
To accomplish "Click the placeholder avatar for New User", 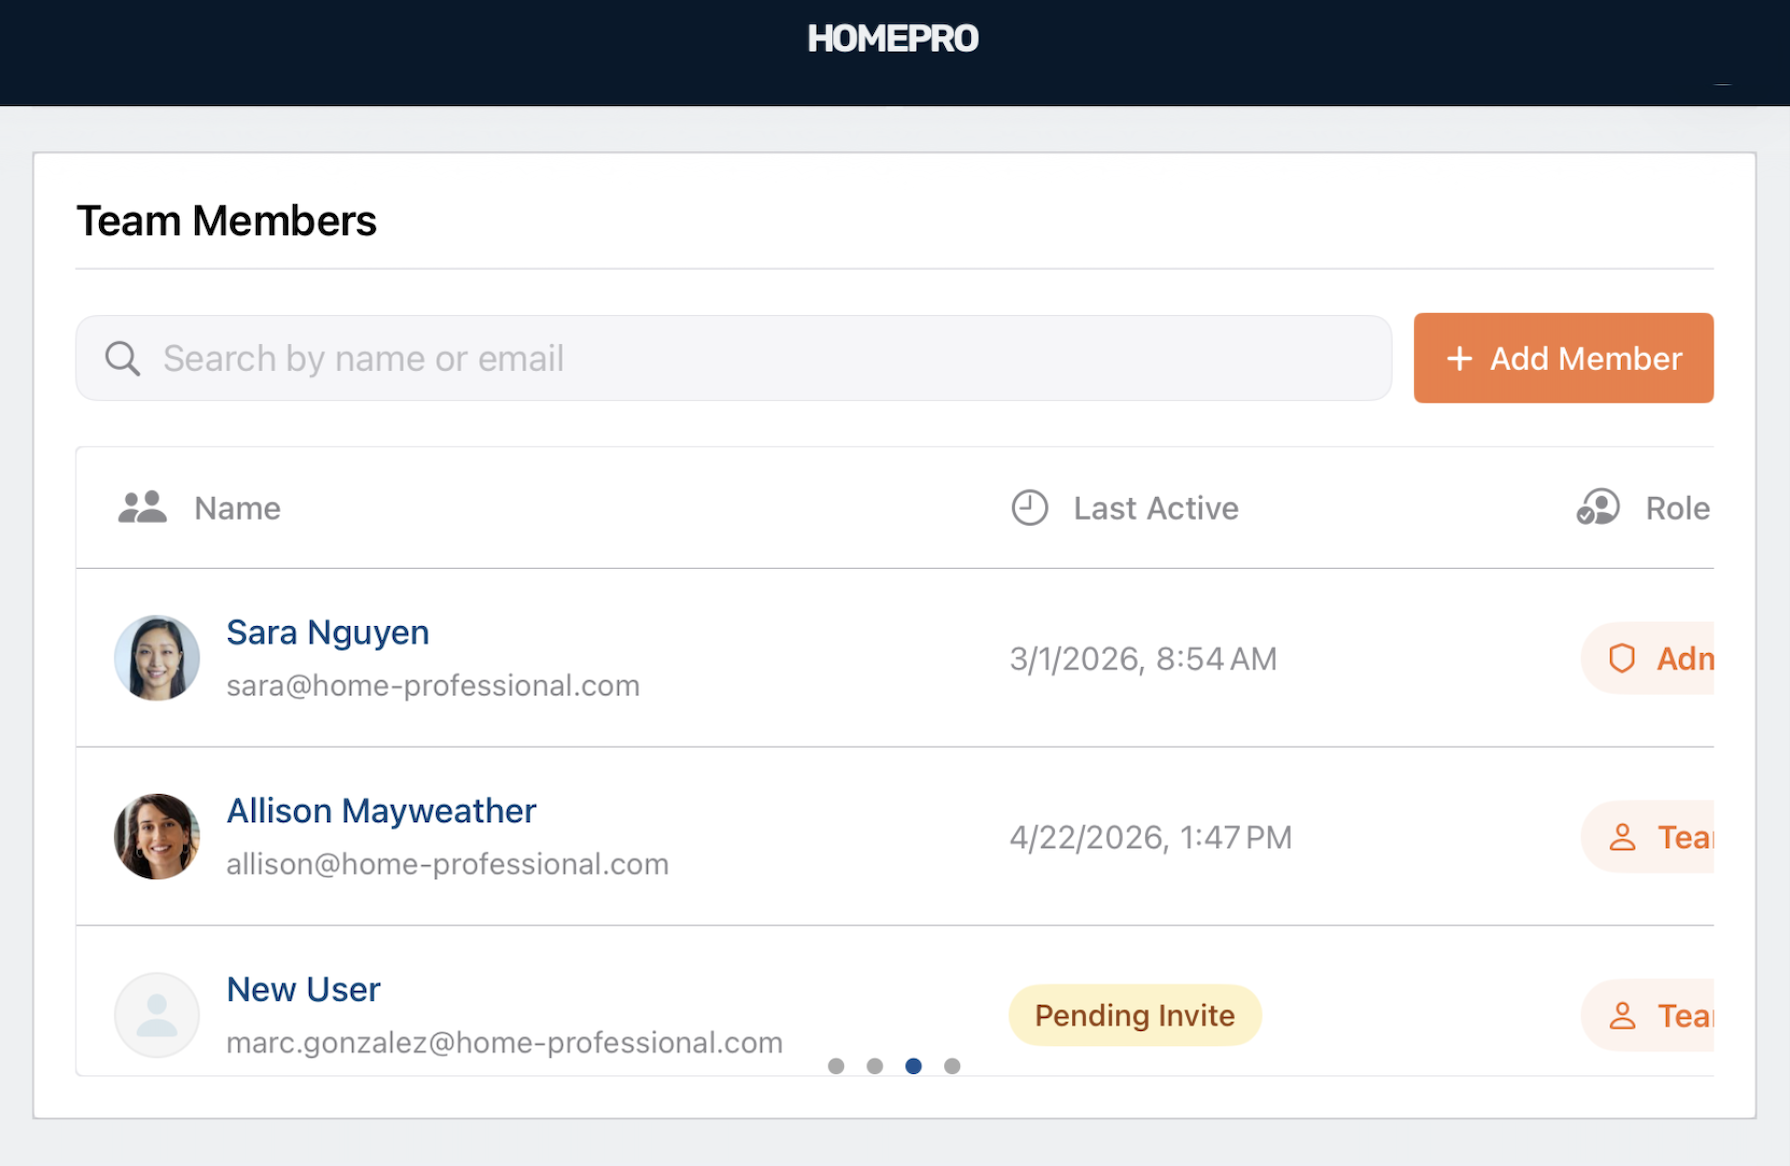I will 157,1015.
